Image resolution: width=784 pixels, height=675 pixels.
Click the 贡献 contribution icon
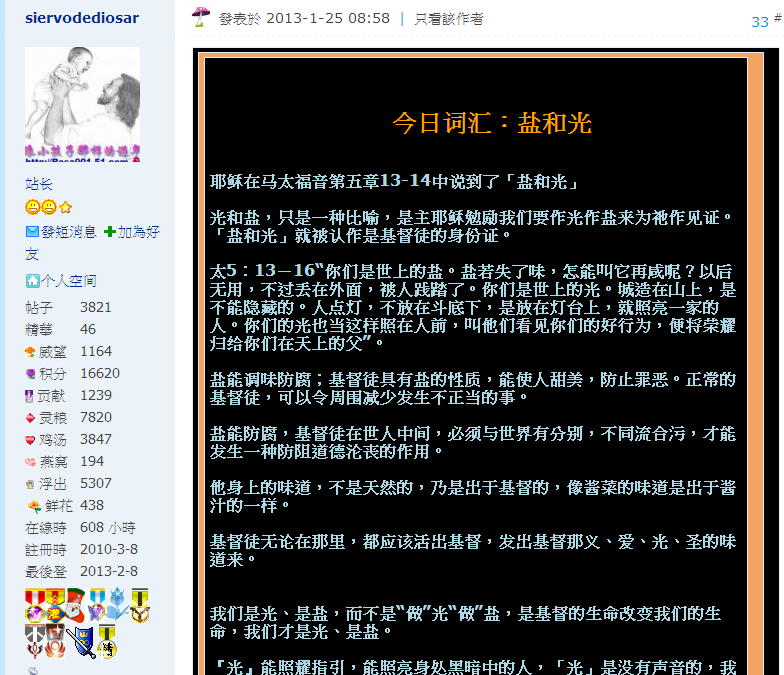pyautogui.click(x=30, y=396)
